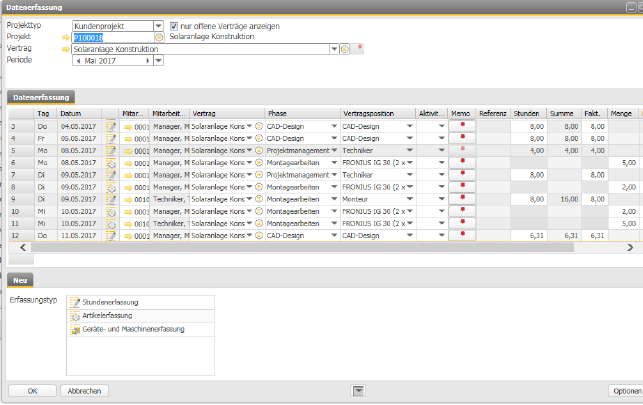Click the Referenz cell in row 3
Image resolution: width=643 pixels, height=405 pixels.
(493, 126)
